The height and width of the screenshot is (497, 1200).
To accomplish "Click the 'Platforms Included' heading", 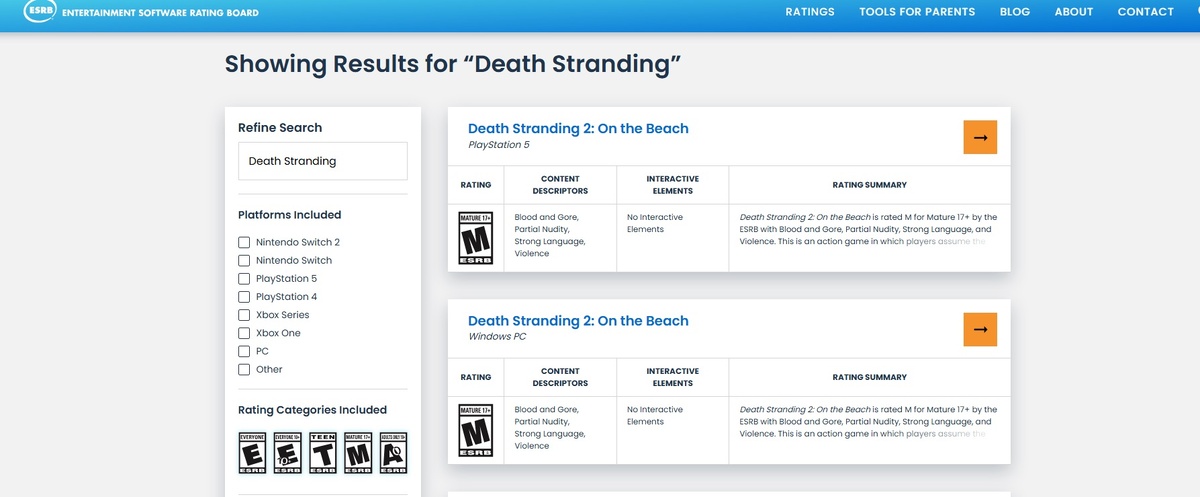I will pyautogui.click(x=289, y=215).
